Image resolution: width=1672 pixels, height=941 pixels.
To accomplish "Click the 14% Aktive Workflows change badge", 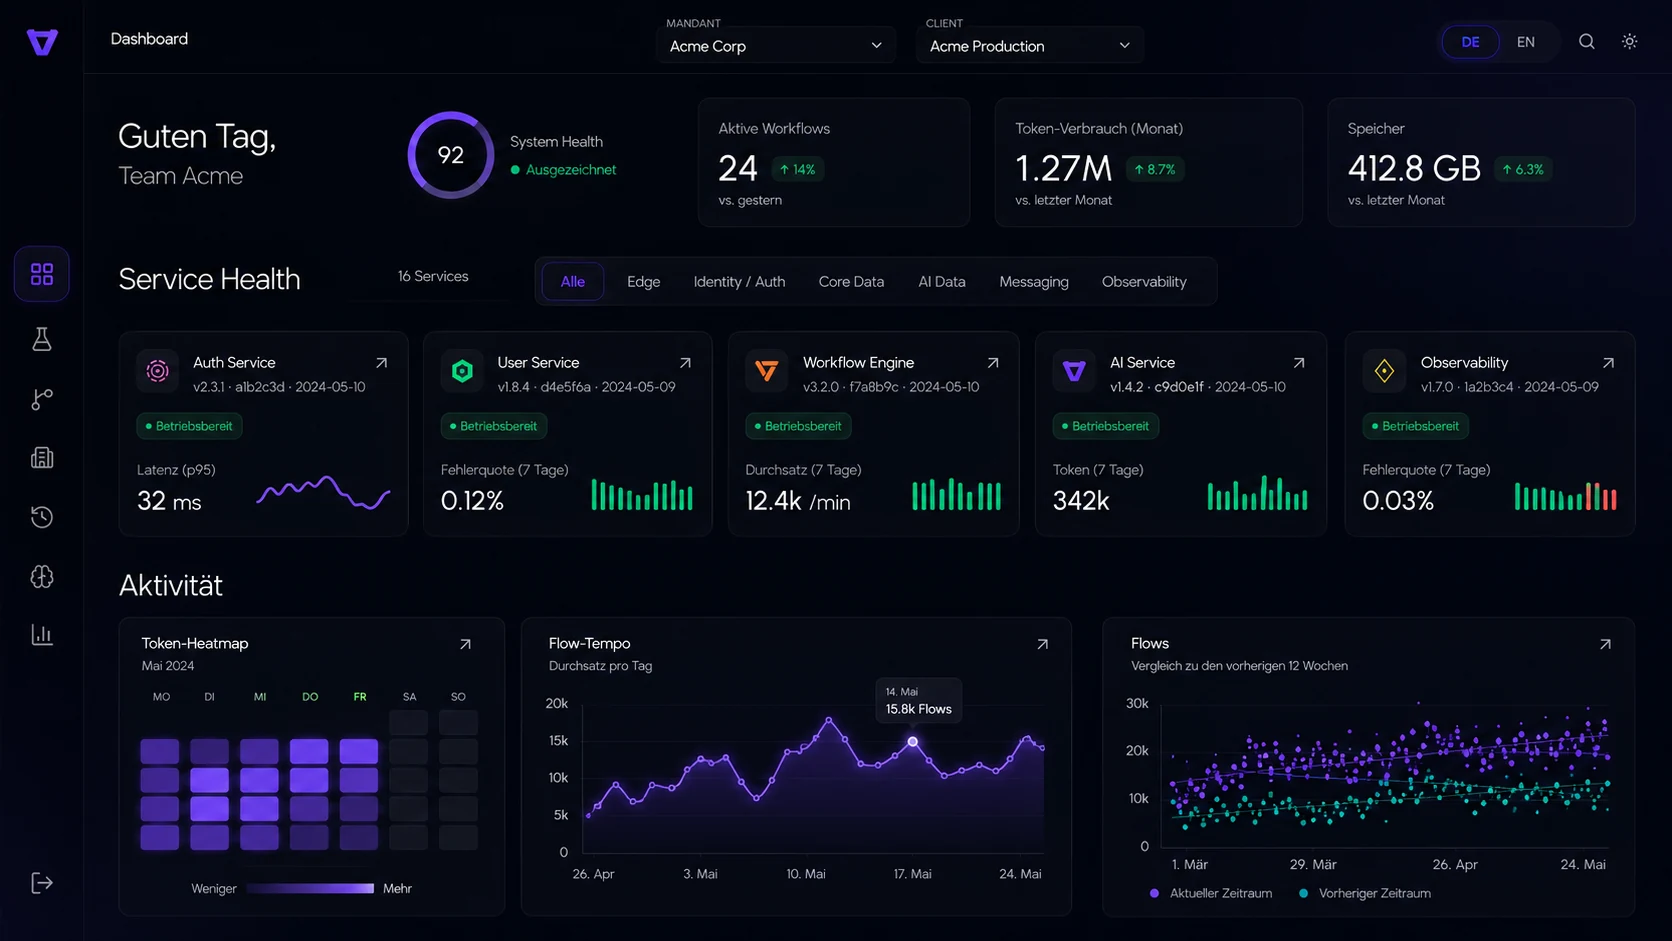I will tap(797, 170).
